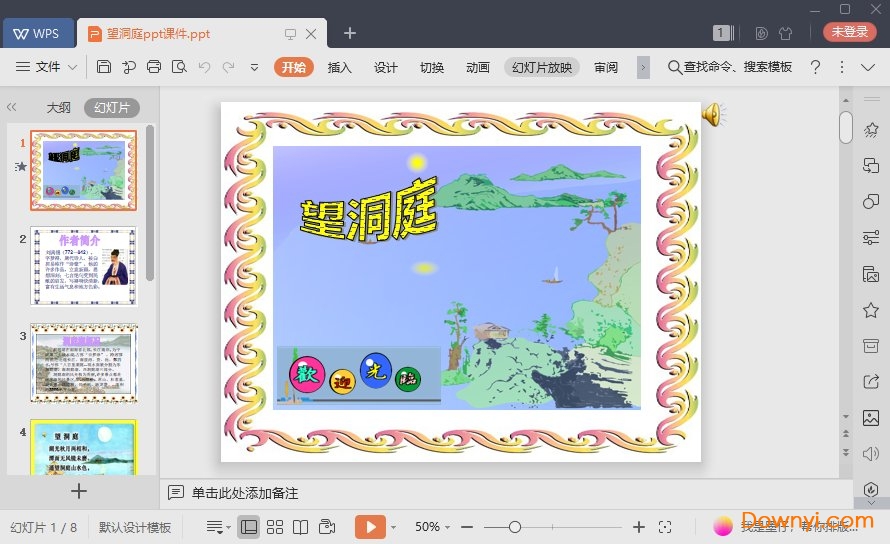
Task: Select the 动画 ribbon tab
Action: tap(478, 67)
